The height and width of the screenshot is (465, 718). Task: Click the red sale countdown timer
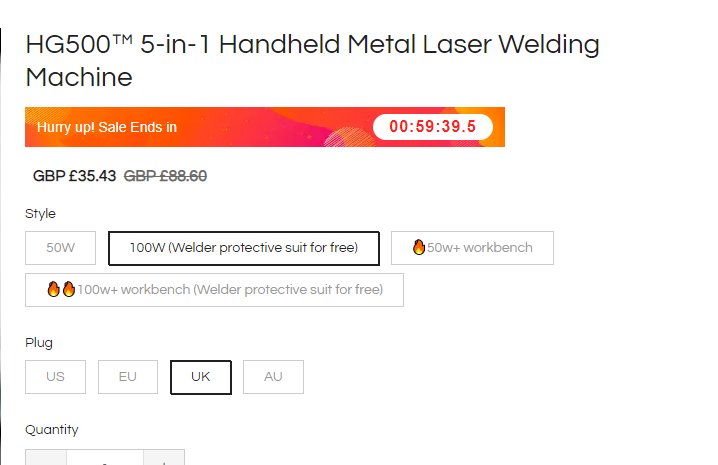click(x=433, y=127)
